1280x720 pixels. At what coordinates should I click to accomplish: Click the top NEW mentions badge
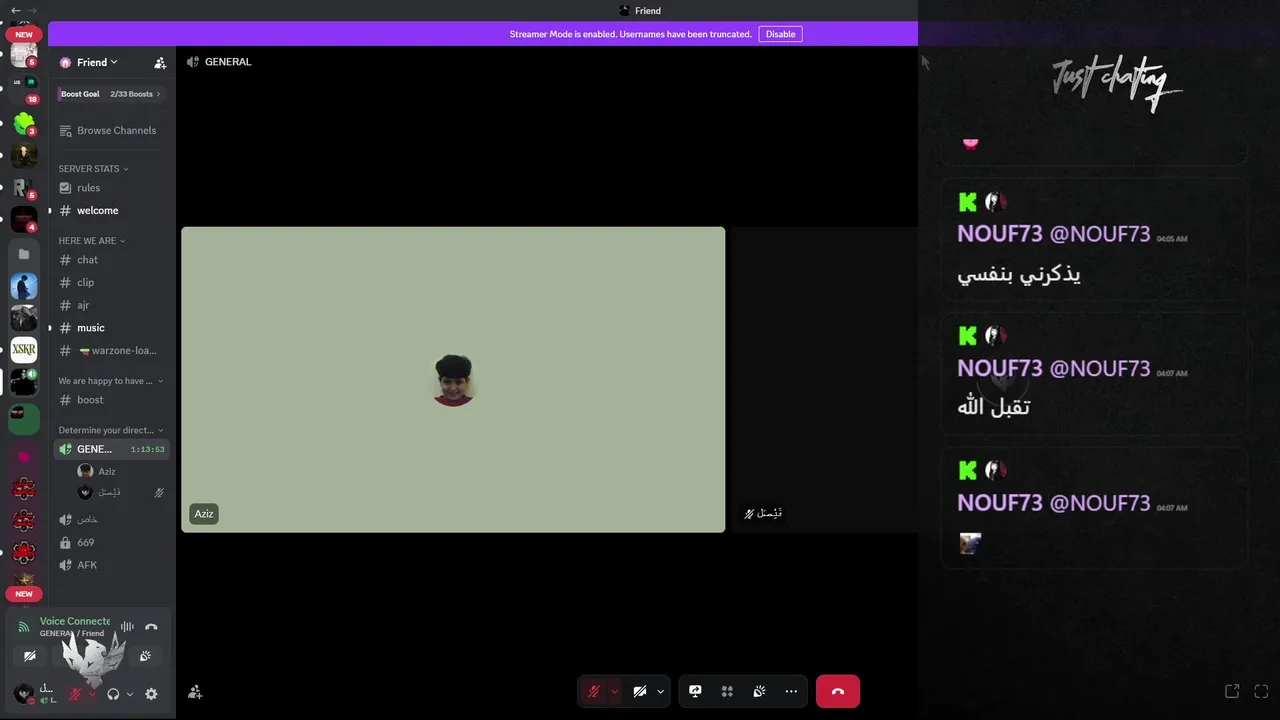[x=24, y=34]
